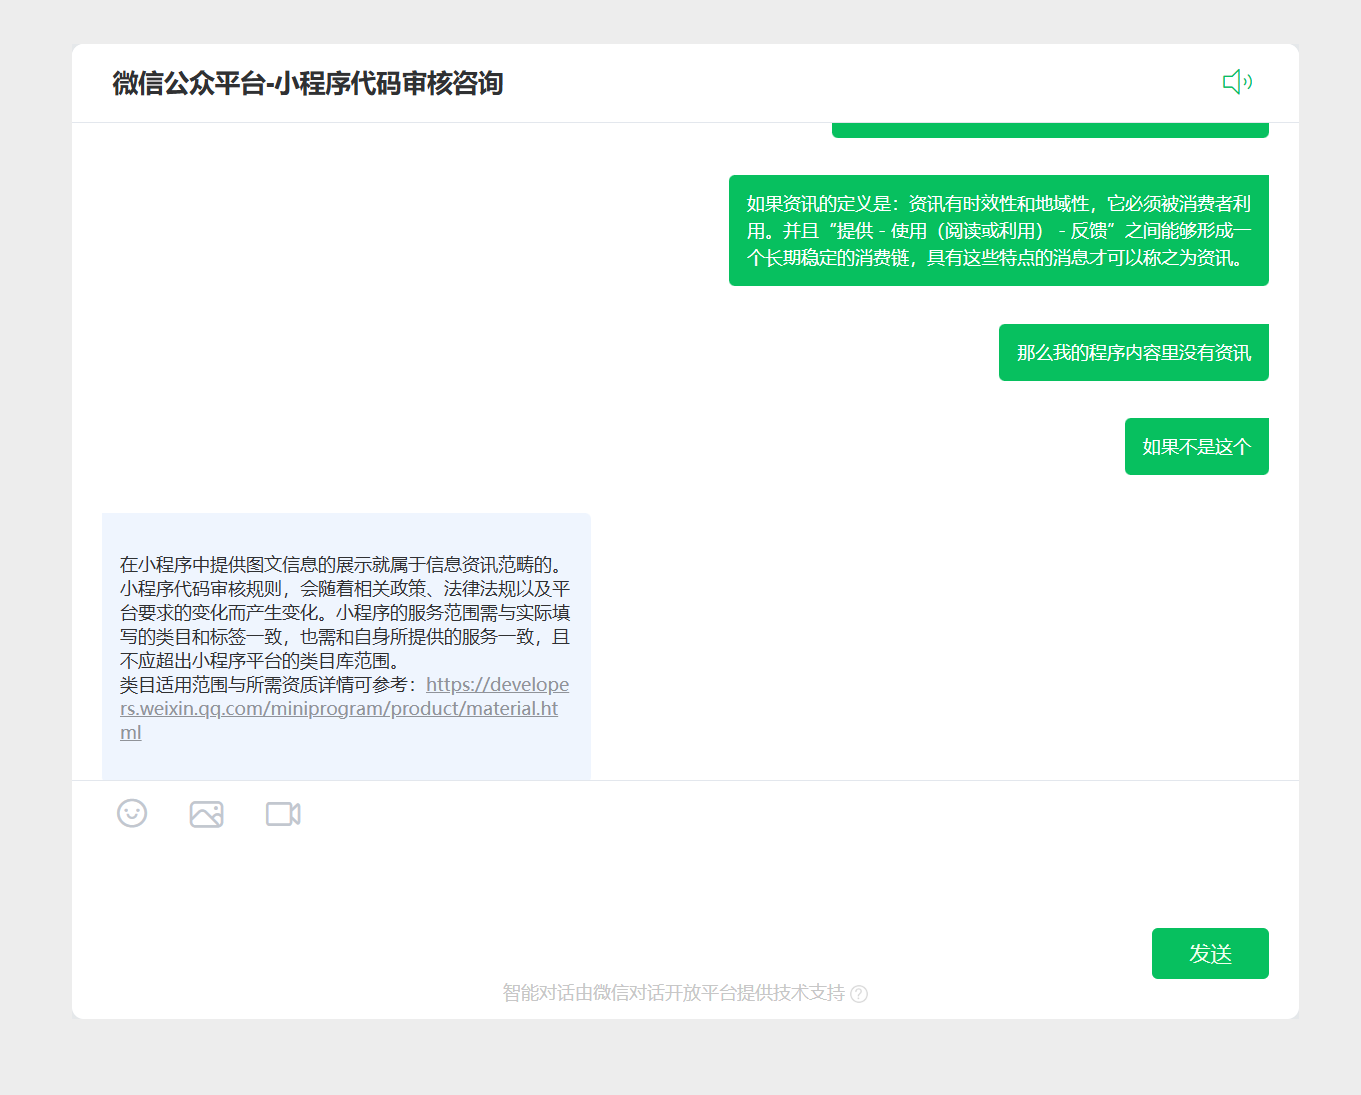Select the bubble explaining 资讯的定义
The width and height of the screenshot is (1361, 1095).
coord(998,230)
